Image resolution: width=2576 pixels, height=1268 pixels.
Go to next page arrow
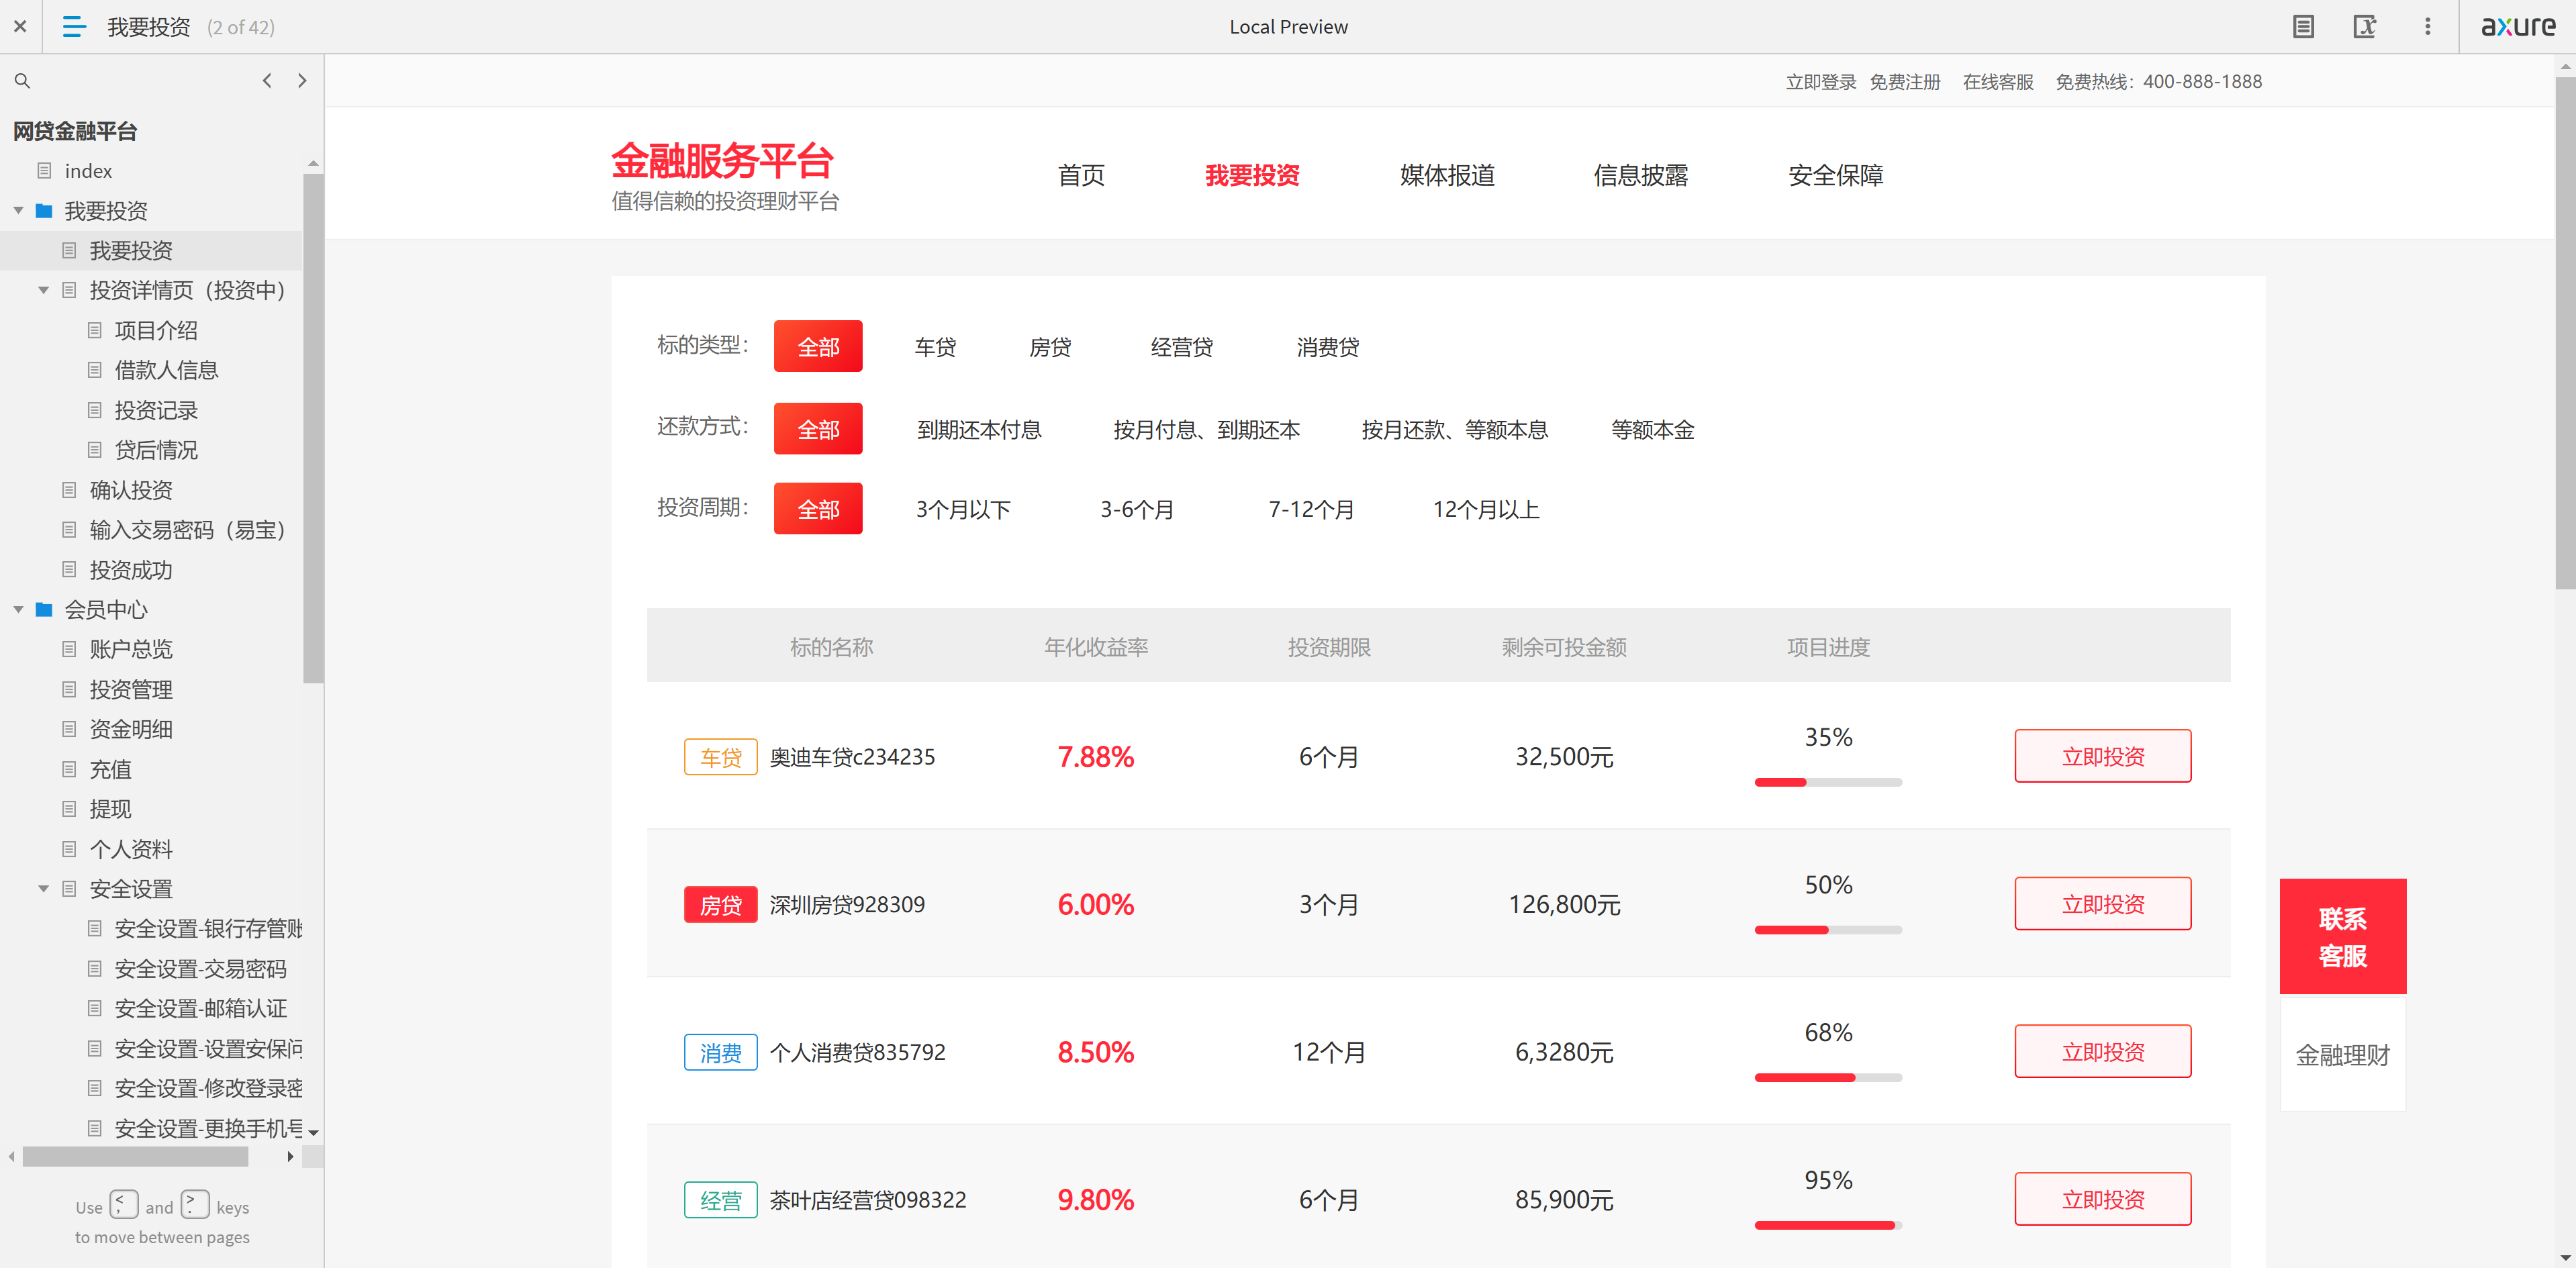[302, 81]
